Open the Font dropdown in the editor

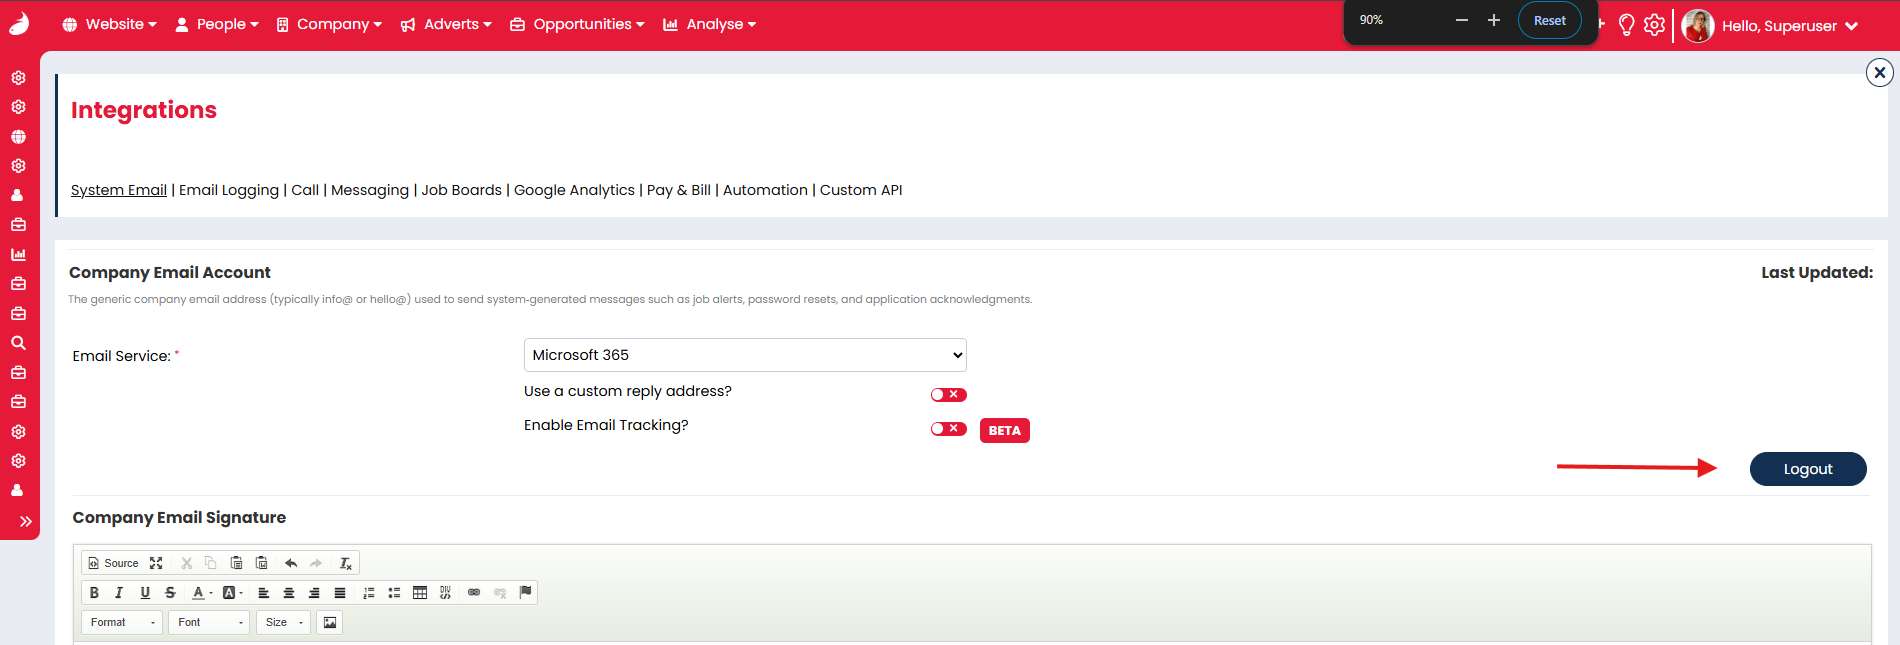pos(209,622)
